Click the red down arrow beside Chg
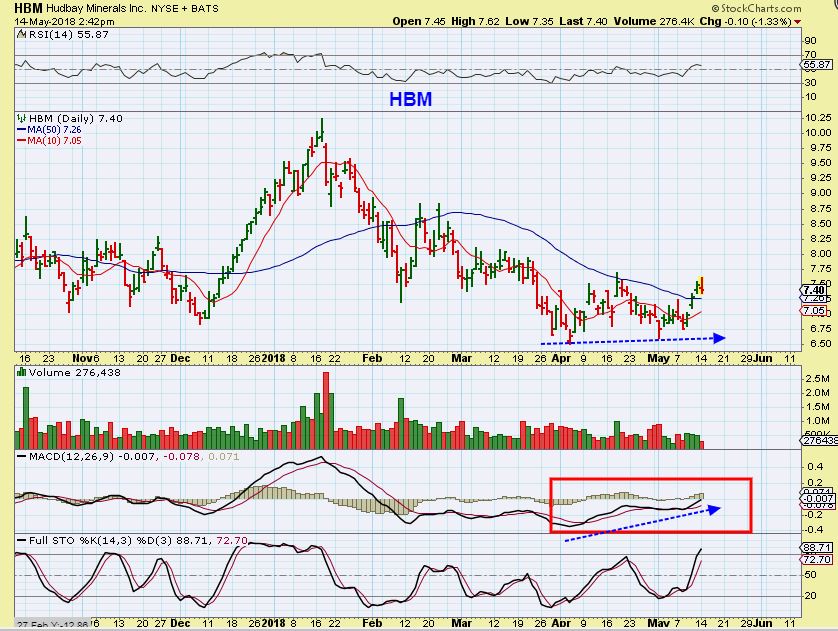The image size is (838, 631). click(x=797, y=22)
